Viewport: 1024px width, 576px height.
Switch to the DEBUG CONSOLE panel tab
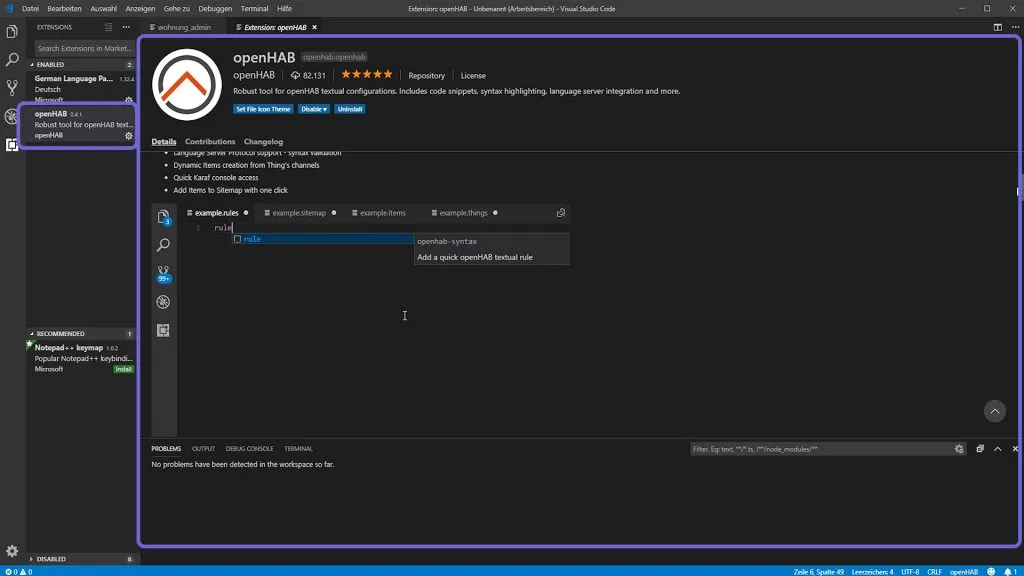[x=249, y=449]
